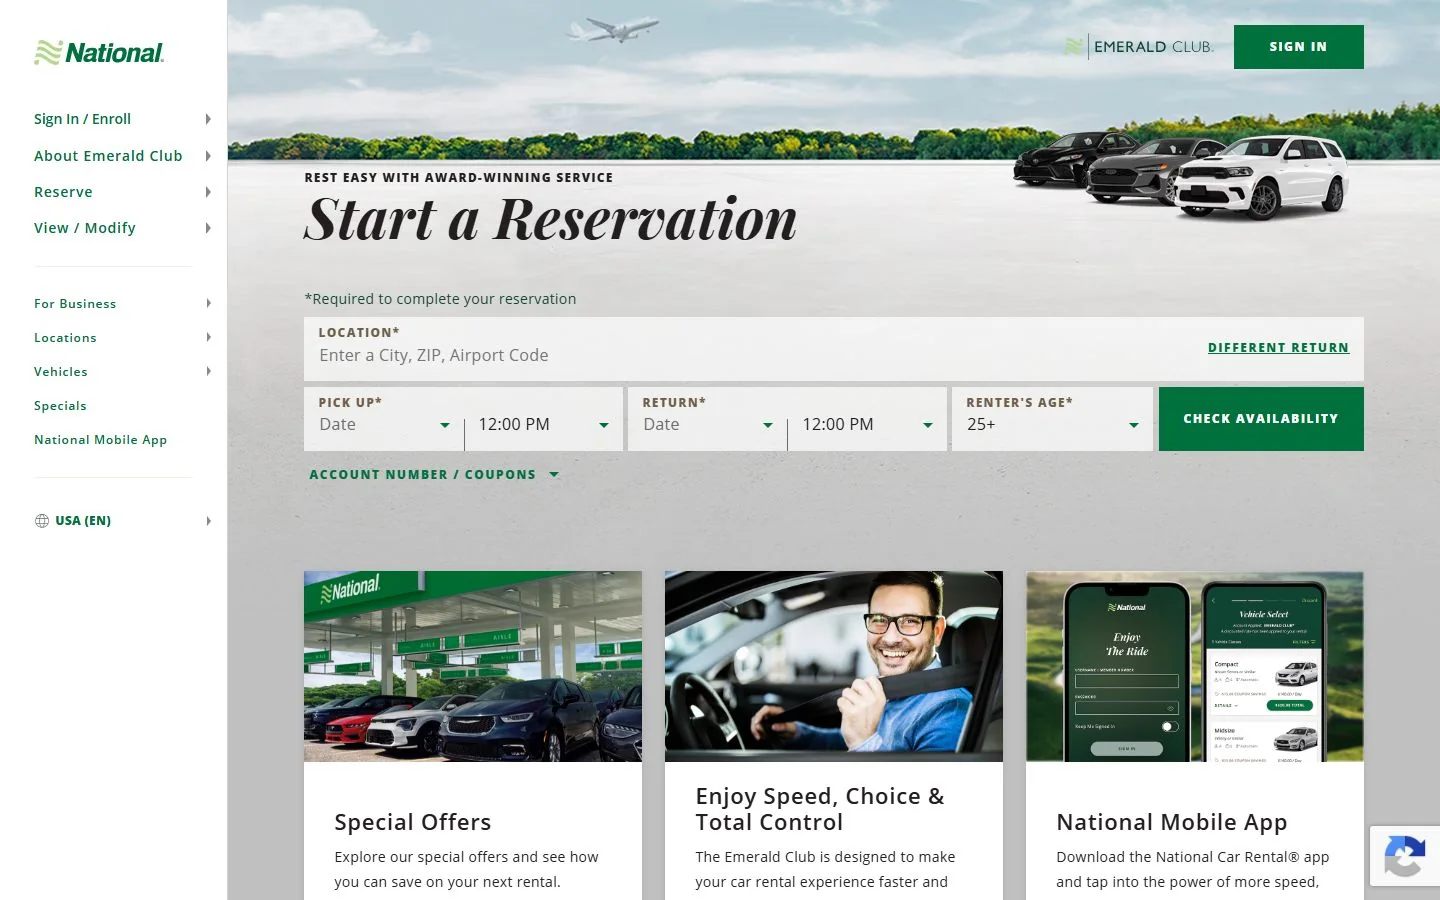Image resolution: width=1440 pixels, height=900 pixels.
Task: Expand Account Number / Coupons section
Action: click(x=434, y=475)
